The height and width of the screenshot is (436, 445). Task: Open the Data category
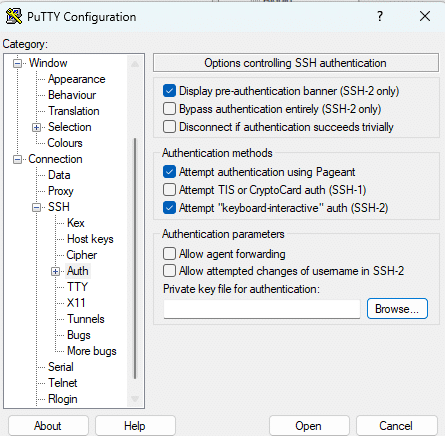click(x=59, y=175)
